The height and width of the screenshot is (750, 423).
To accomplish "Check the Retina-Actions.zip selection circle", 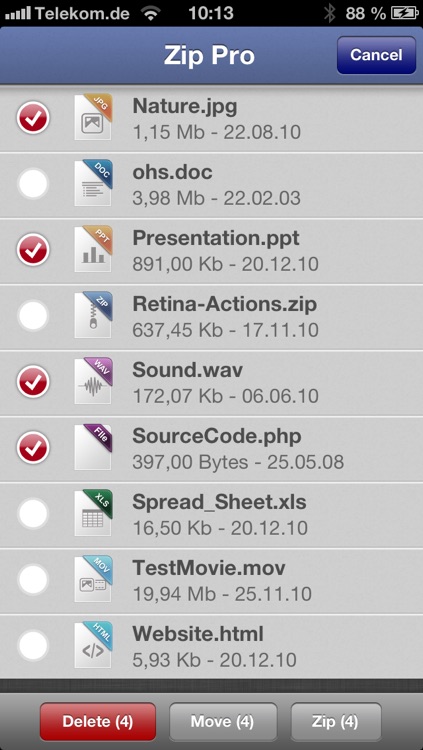I will coord(33,315).
